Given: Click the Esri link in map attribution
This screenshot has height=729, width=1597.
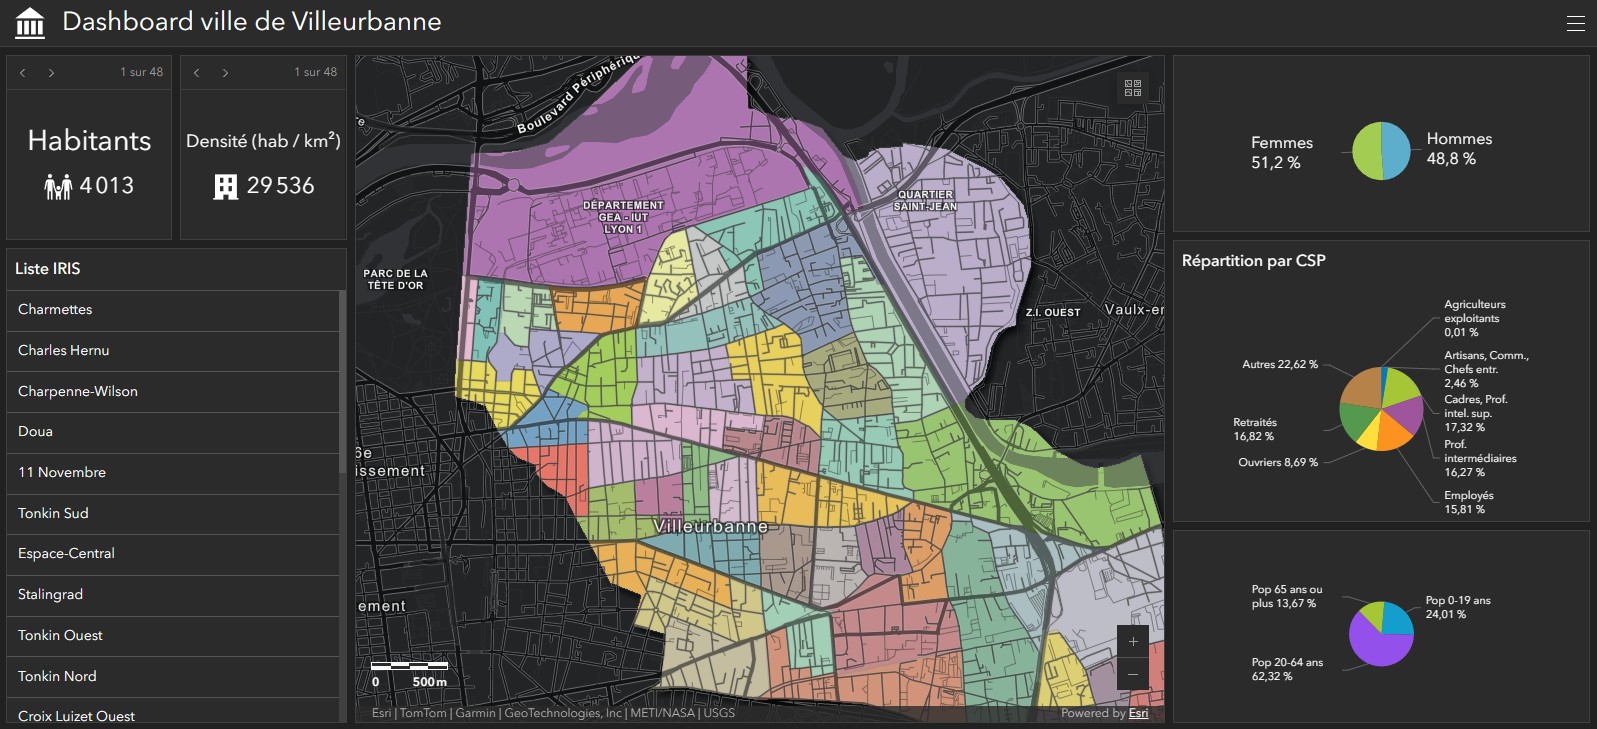Looking at the screenshot, I should point(1138,713).
